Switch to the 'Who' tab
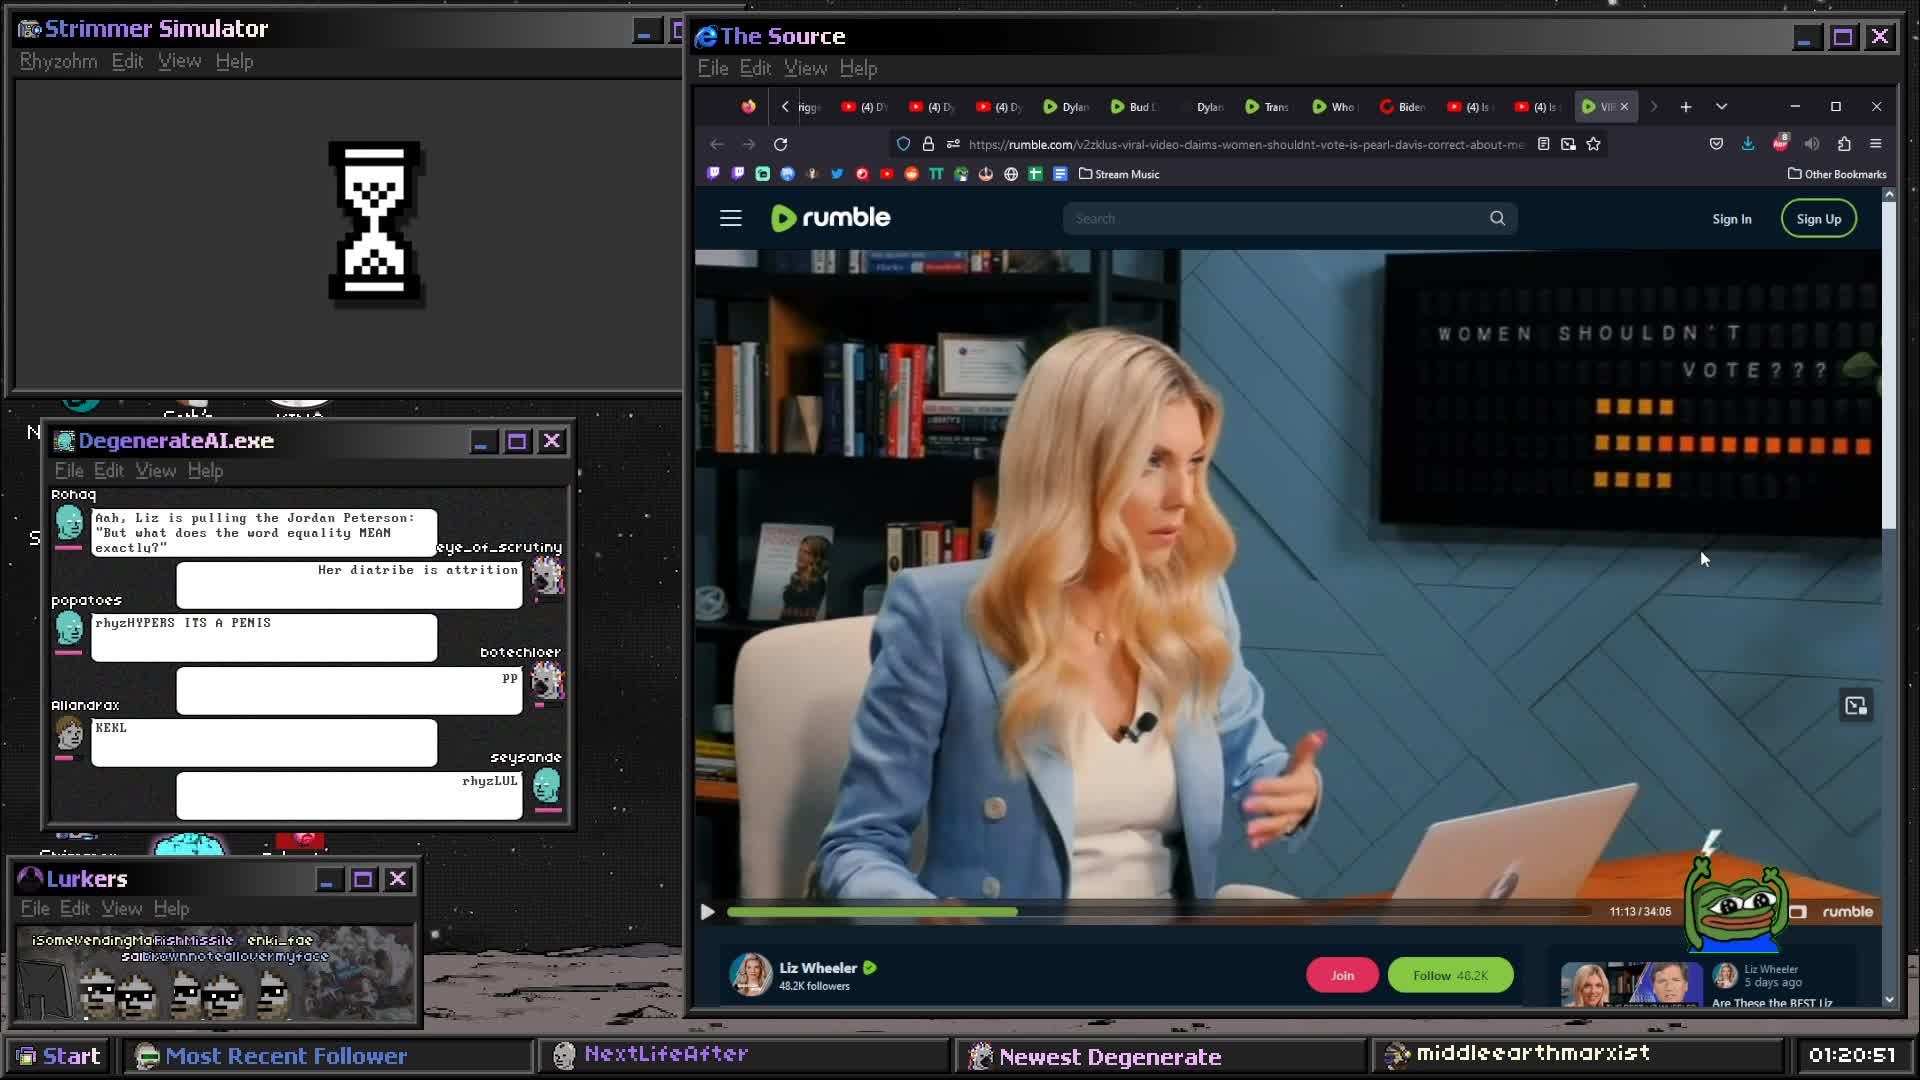Image resolution: width=1920 pixels, height=1080 pixels. [1335, 107]
